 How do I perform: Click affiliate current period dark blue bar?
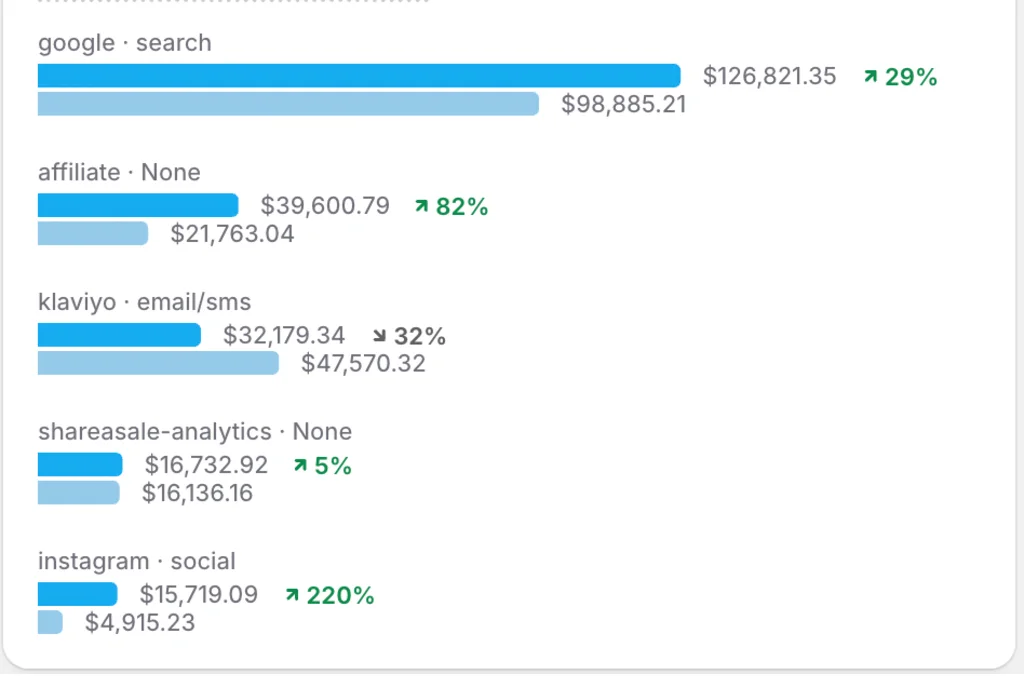[x=138, y=206]
